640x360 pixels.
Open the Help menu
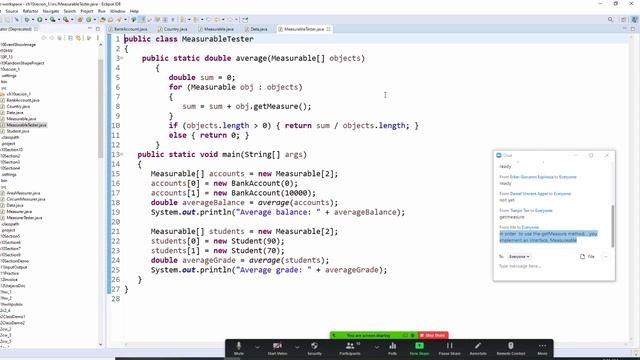134,11
